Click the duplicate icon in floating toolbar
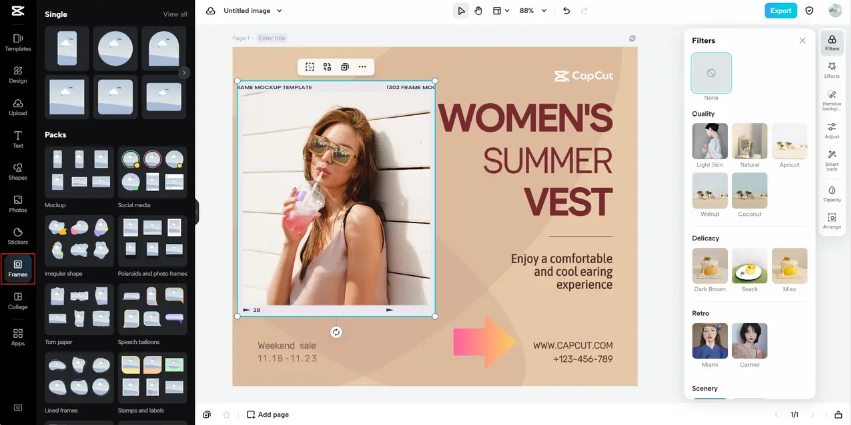Screen dimensions: 851x425 tap(345, 67)
